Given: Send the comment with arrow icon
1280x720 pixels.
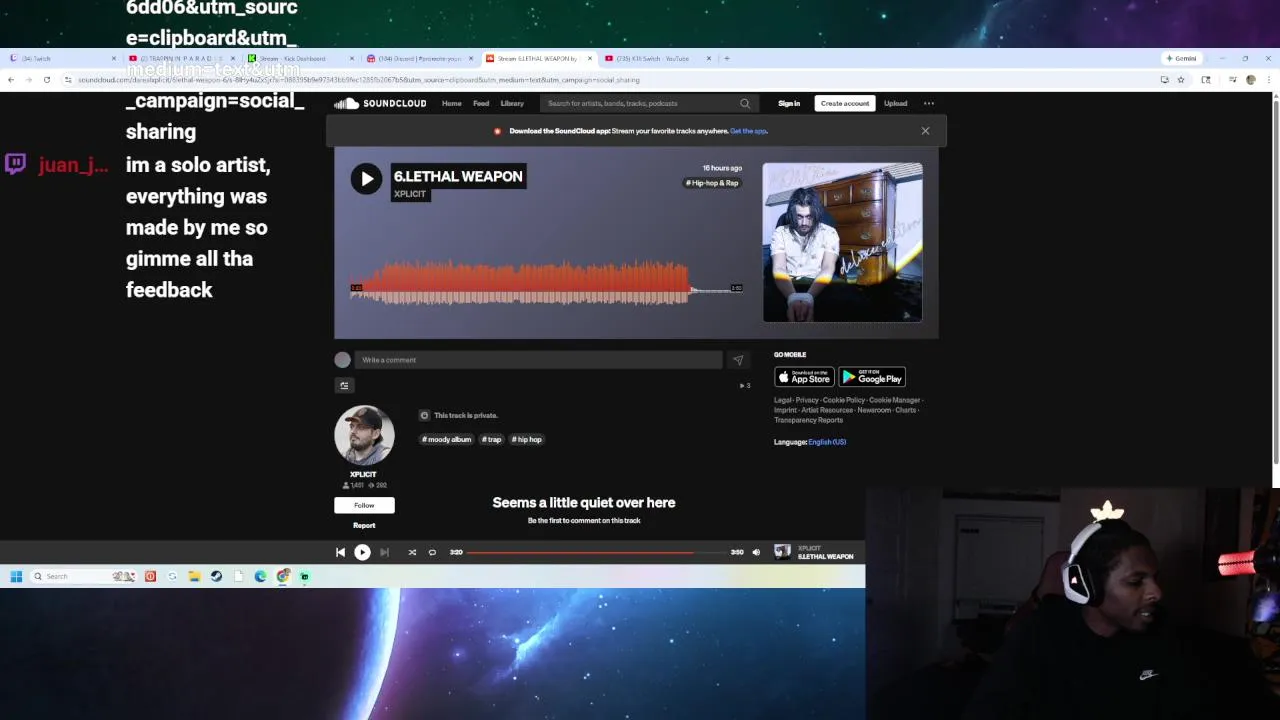Looking at the screenshot, I should tap(738, 360).
